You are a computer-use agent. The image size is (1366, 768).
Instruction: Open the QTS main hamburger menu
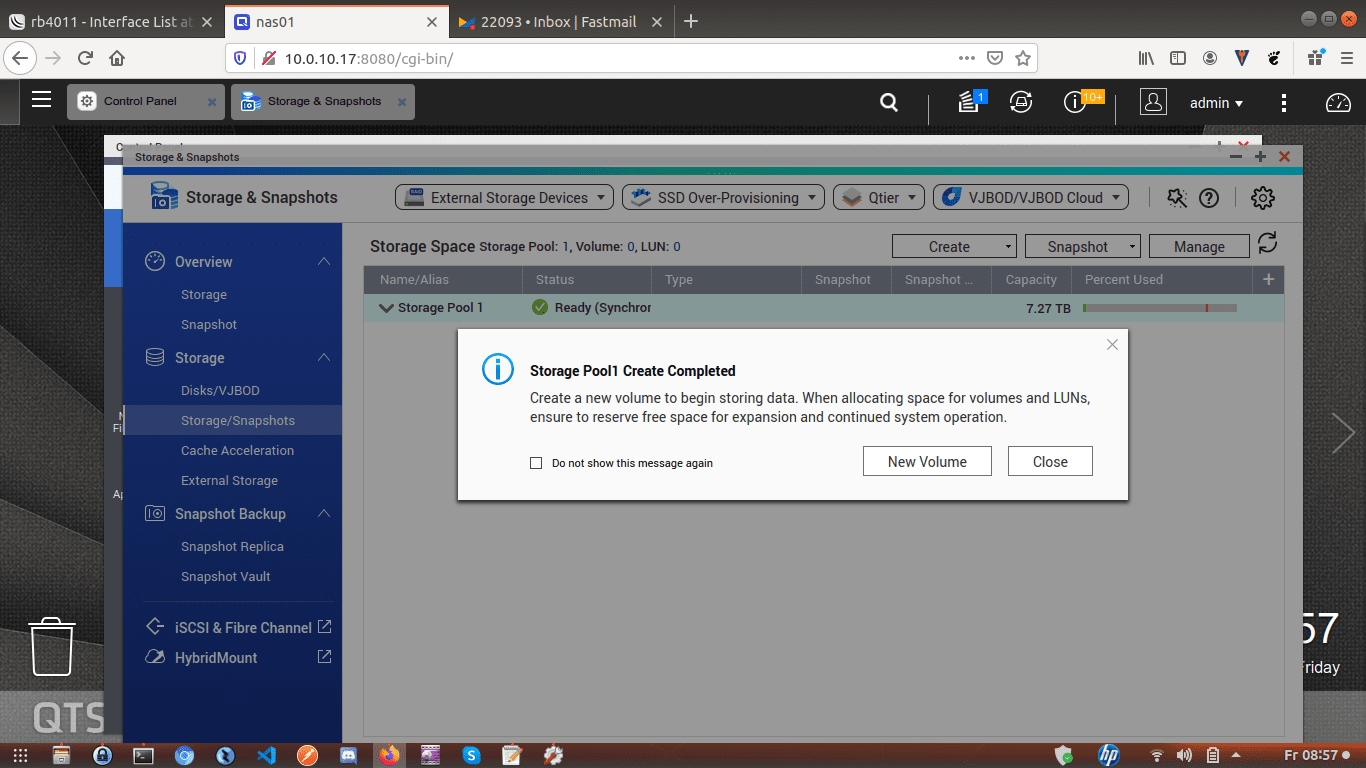(41, 99)
